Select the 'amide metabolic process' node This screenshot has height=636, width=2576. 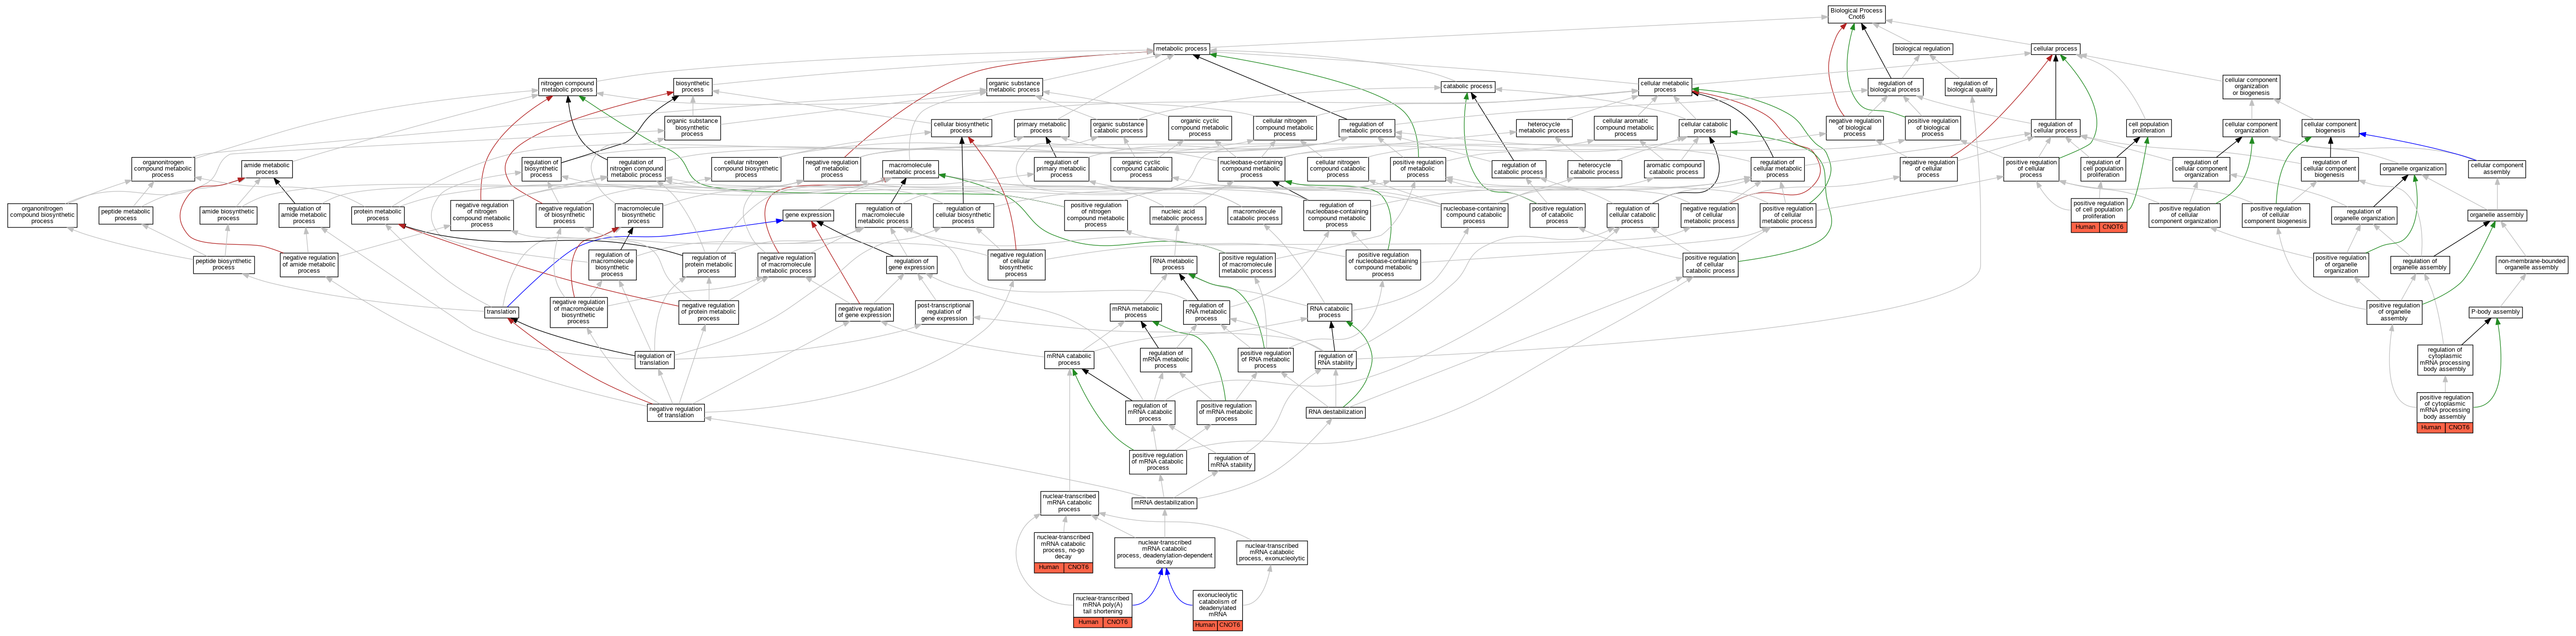point(266,169)
